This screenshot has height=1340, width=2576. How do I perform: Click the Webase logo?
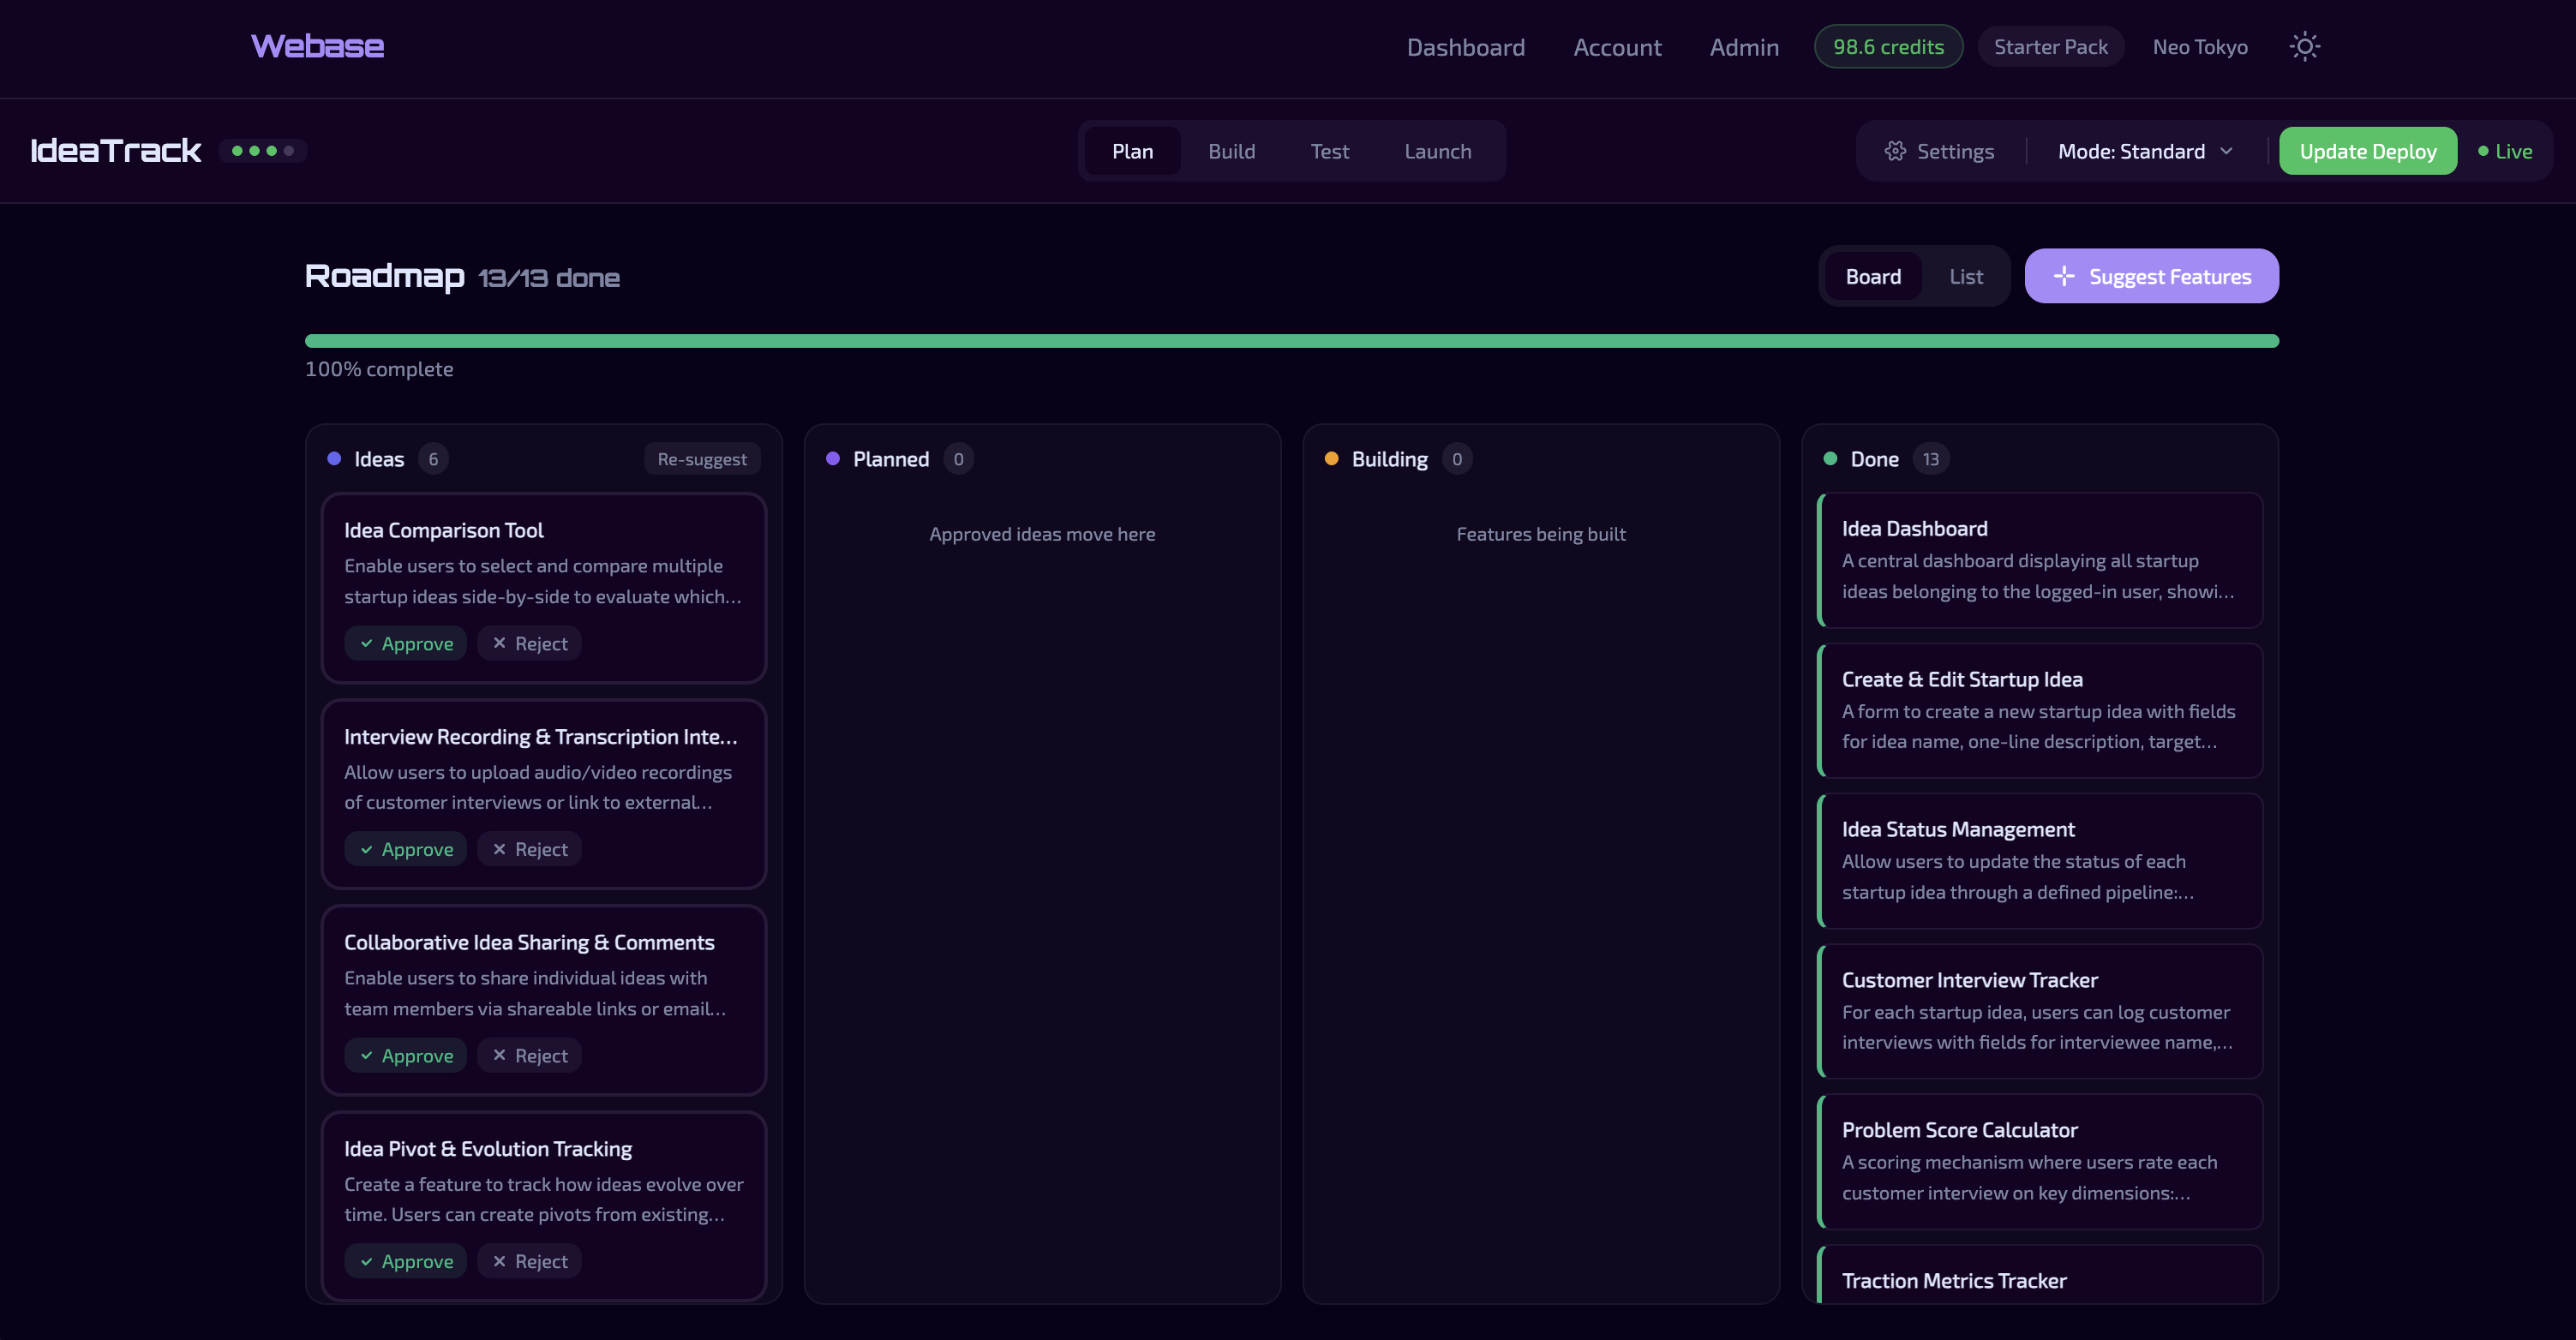point(317,45)
